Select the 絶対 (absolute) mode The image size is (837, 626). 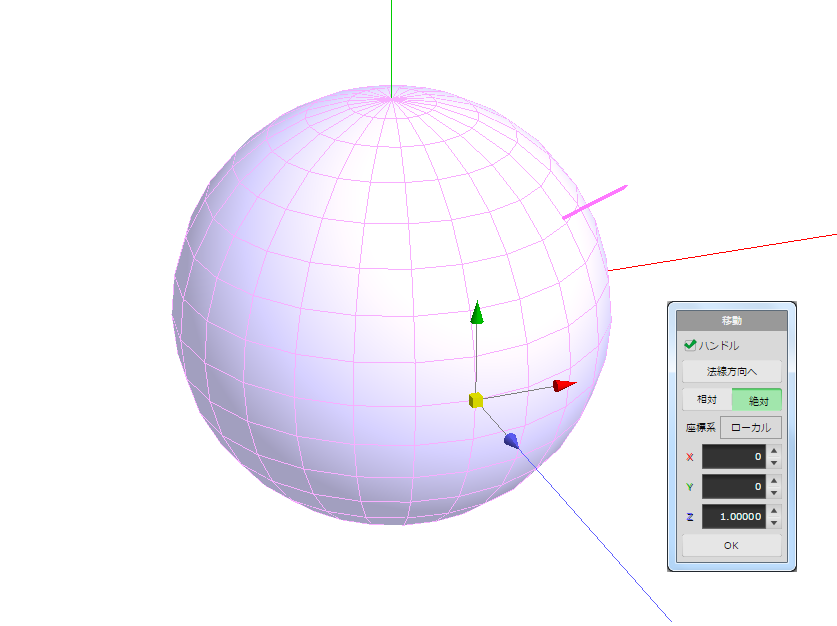point(757,399)
